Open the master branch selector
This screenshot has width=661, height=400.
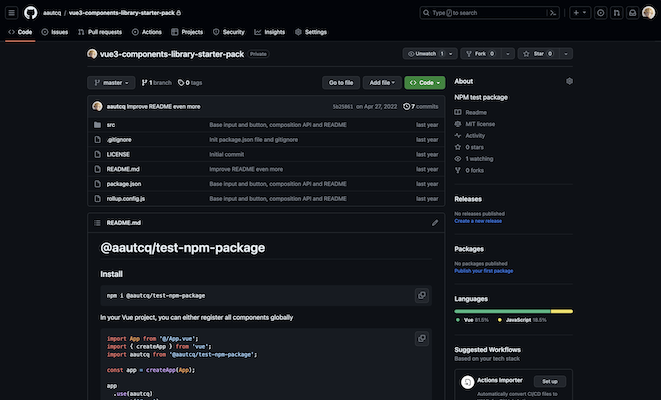(111, 83)
